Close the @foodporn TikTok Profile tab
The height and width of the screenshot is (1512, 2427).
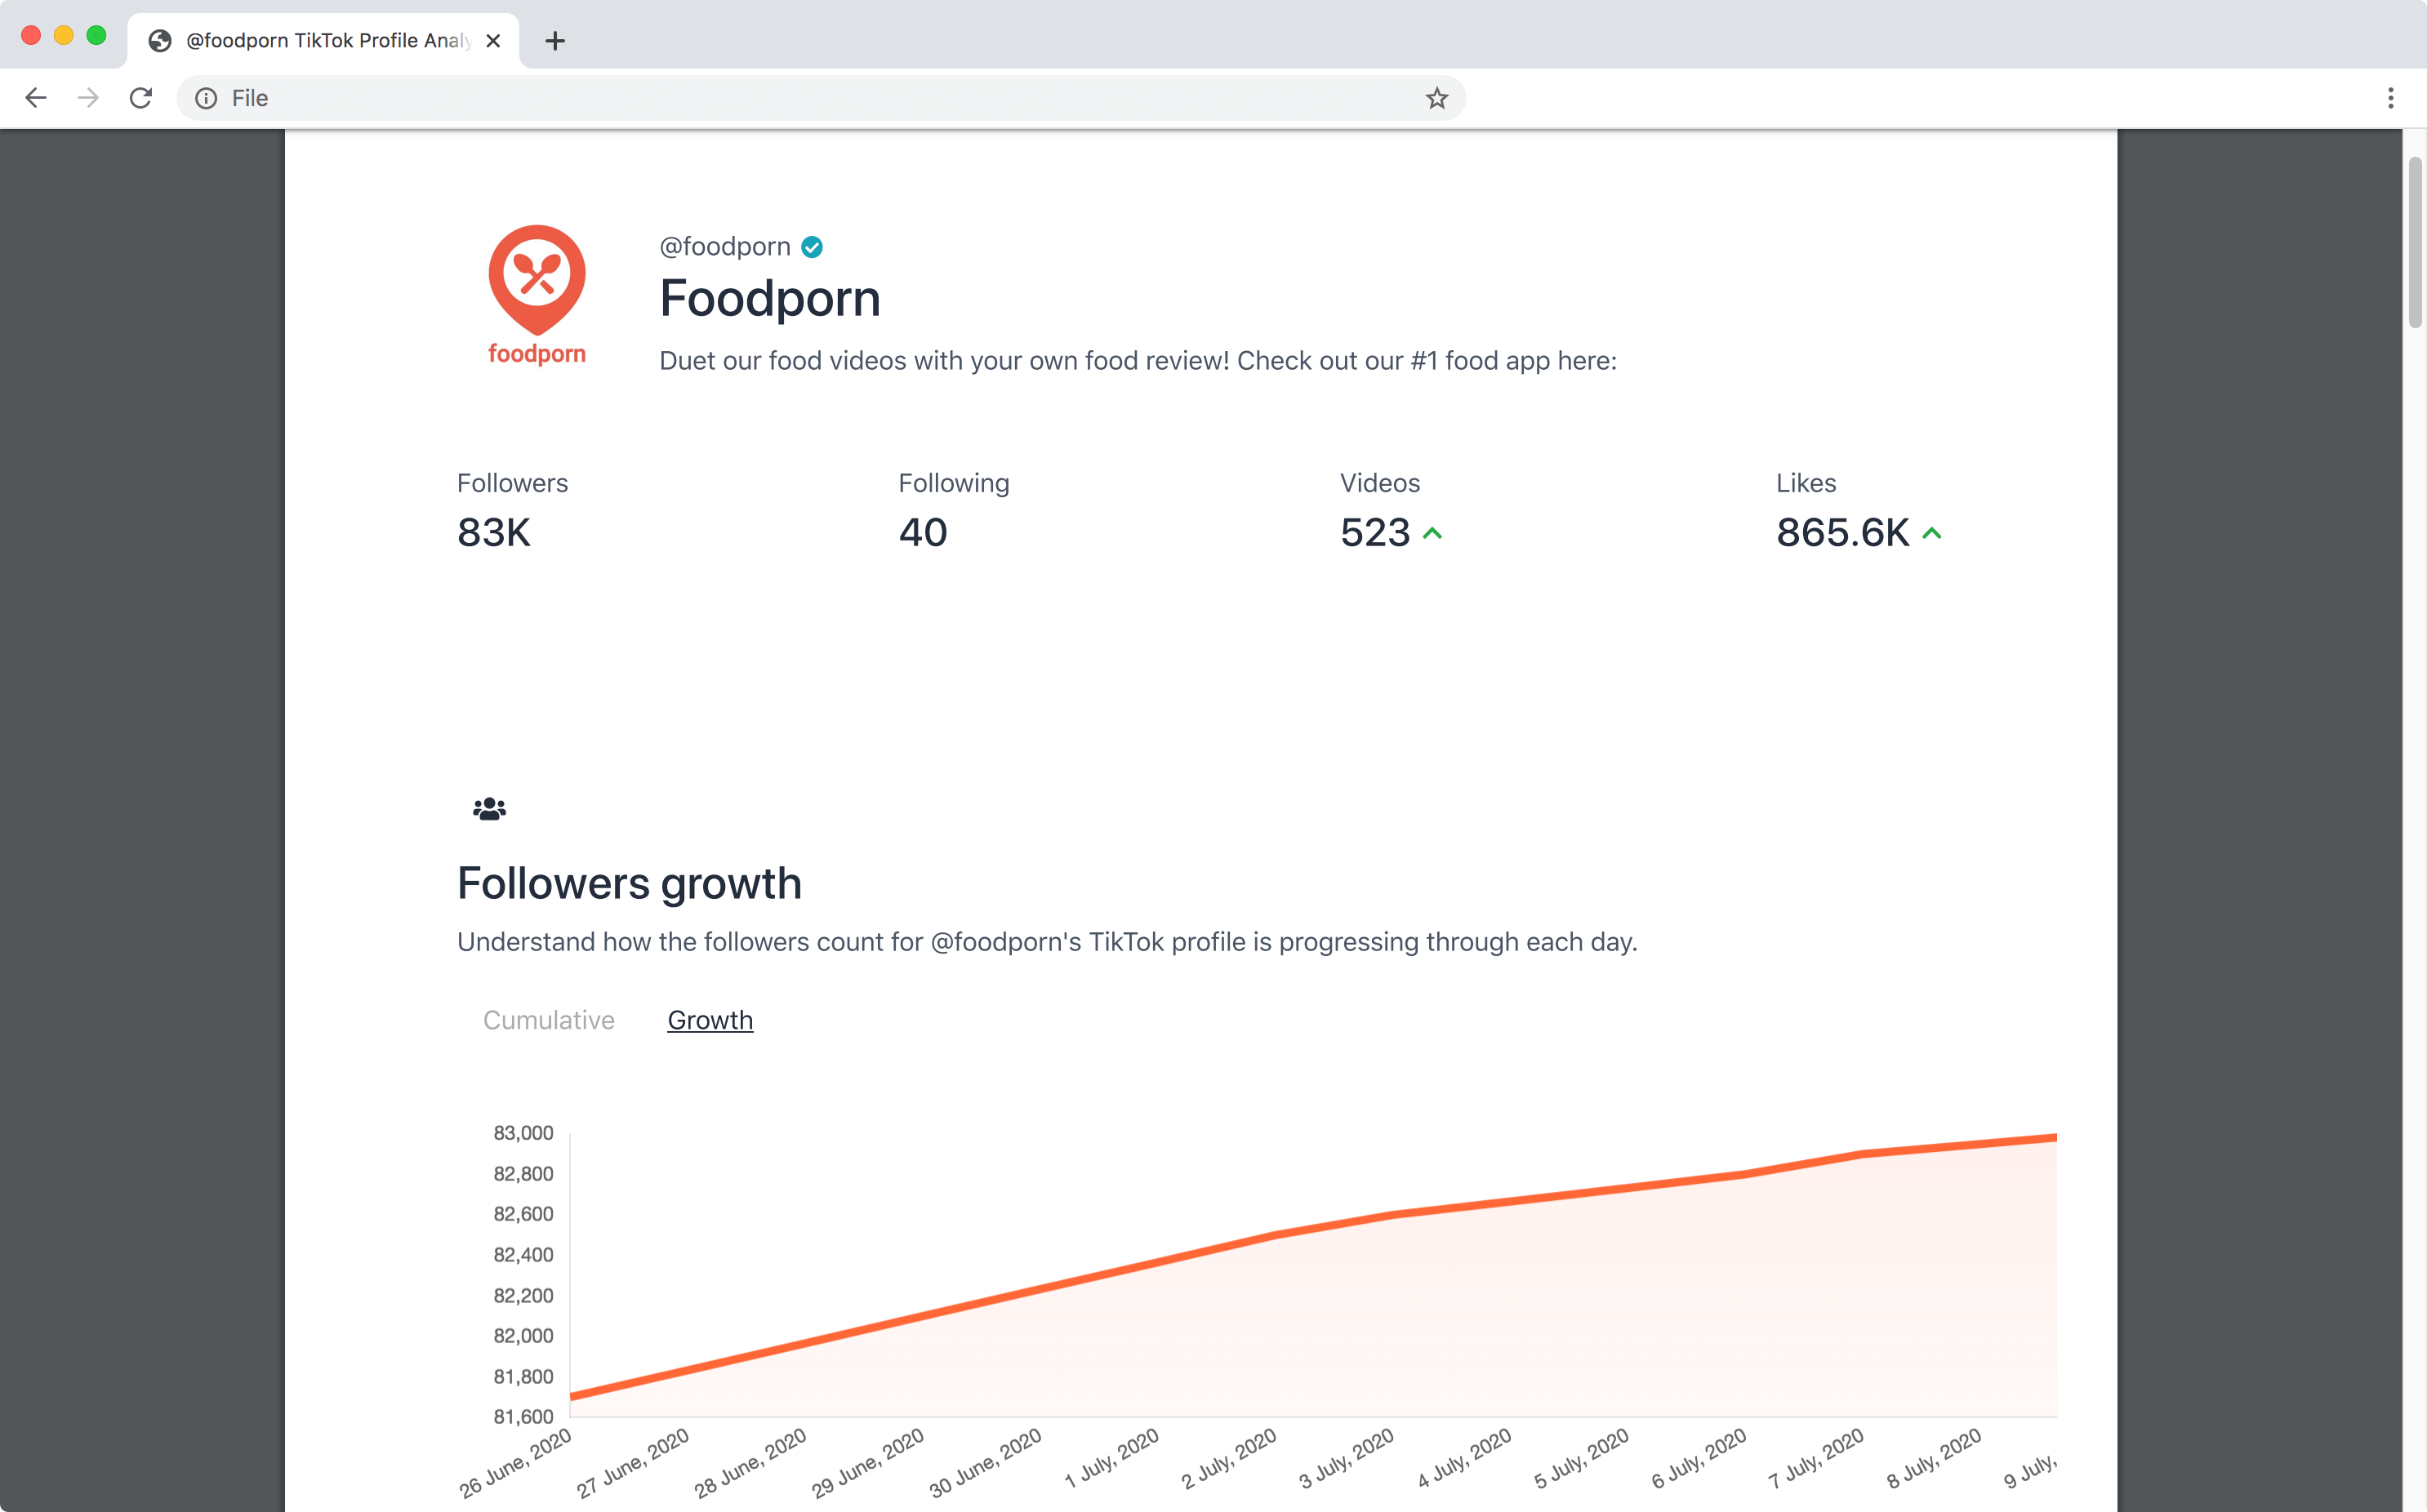pyautogui.click(x=493, y=41)
